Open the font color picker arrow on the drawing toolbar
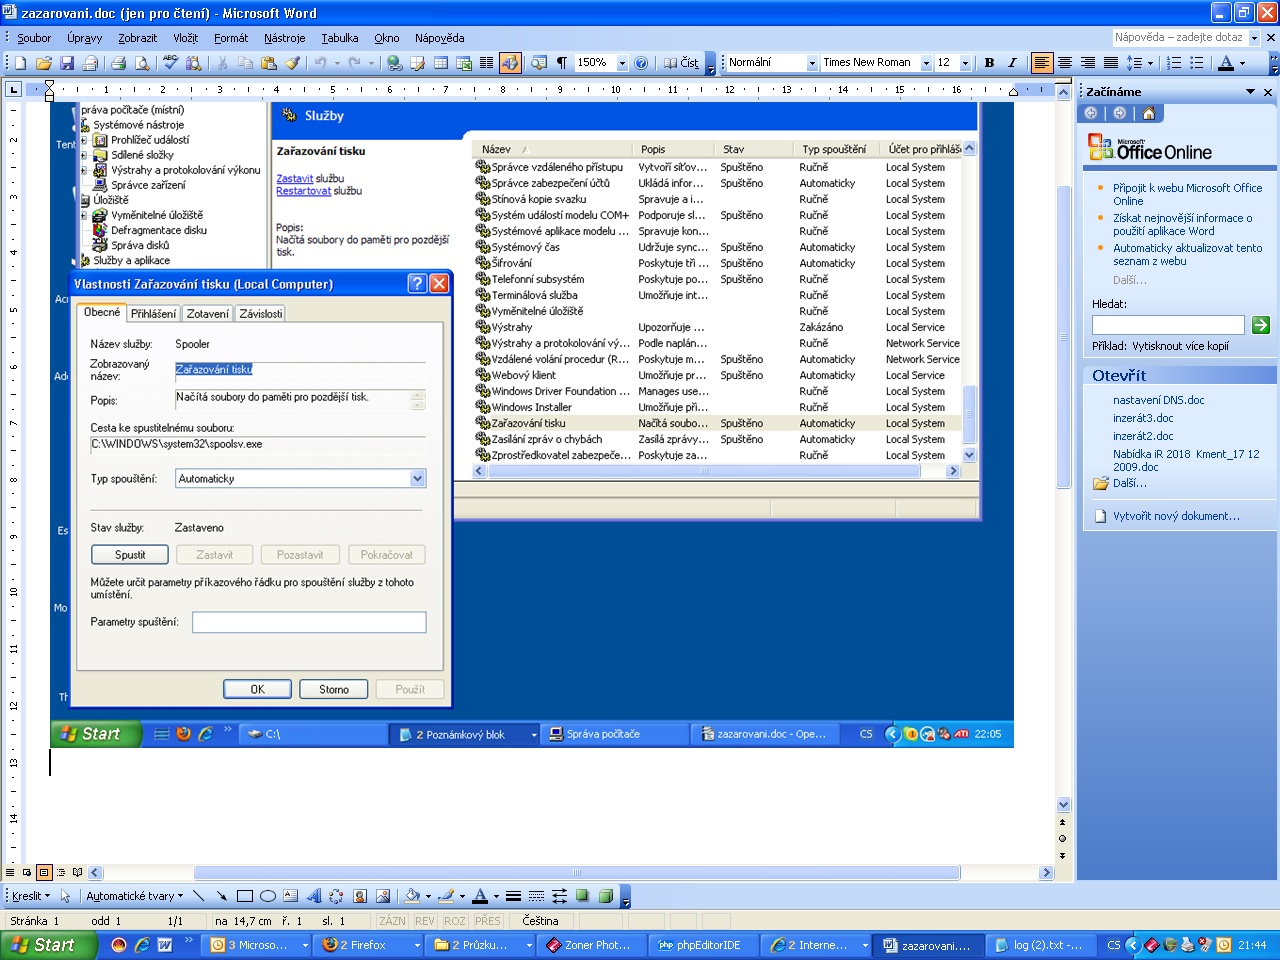1280x960 pixels. pyautogui.click(x=496, y=897)
